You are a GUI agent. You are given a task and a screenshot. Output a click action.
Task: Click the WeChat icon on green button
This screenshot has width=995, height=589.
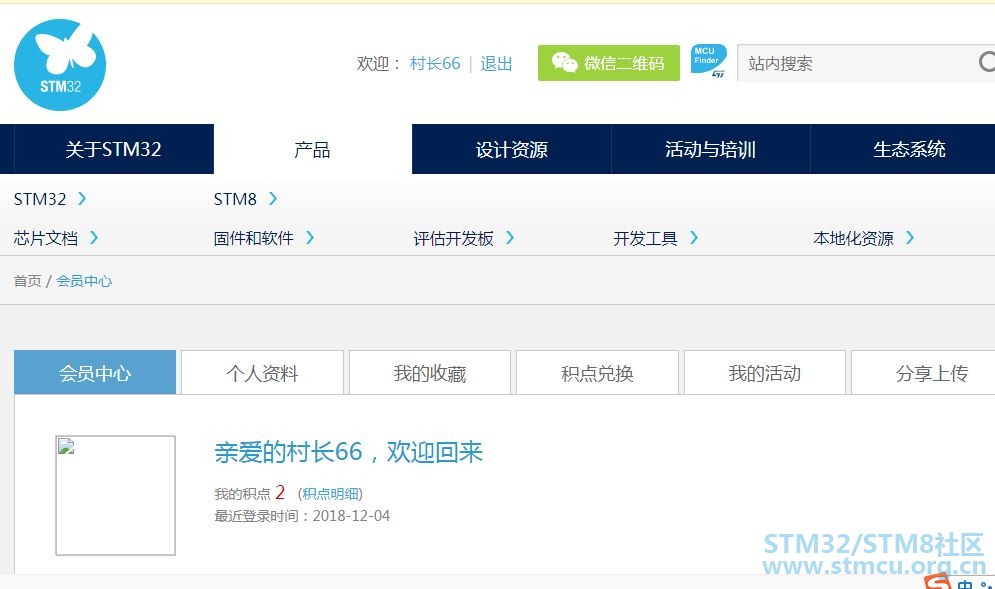[564, 62]
